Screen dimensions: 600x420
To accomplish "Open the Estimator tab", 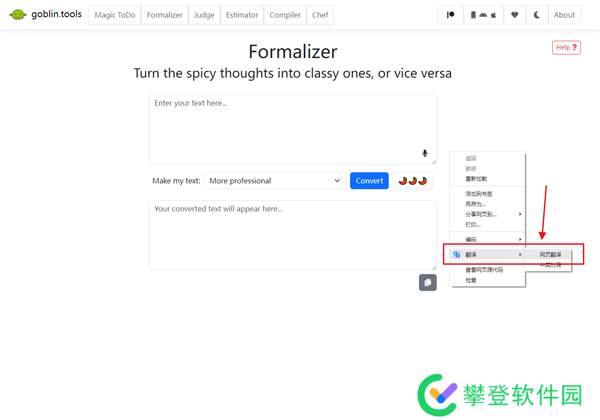I will click(x=242, y=15).
